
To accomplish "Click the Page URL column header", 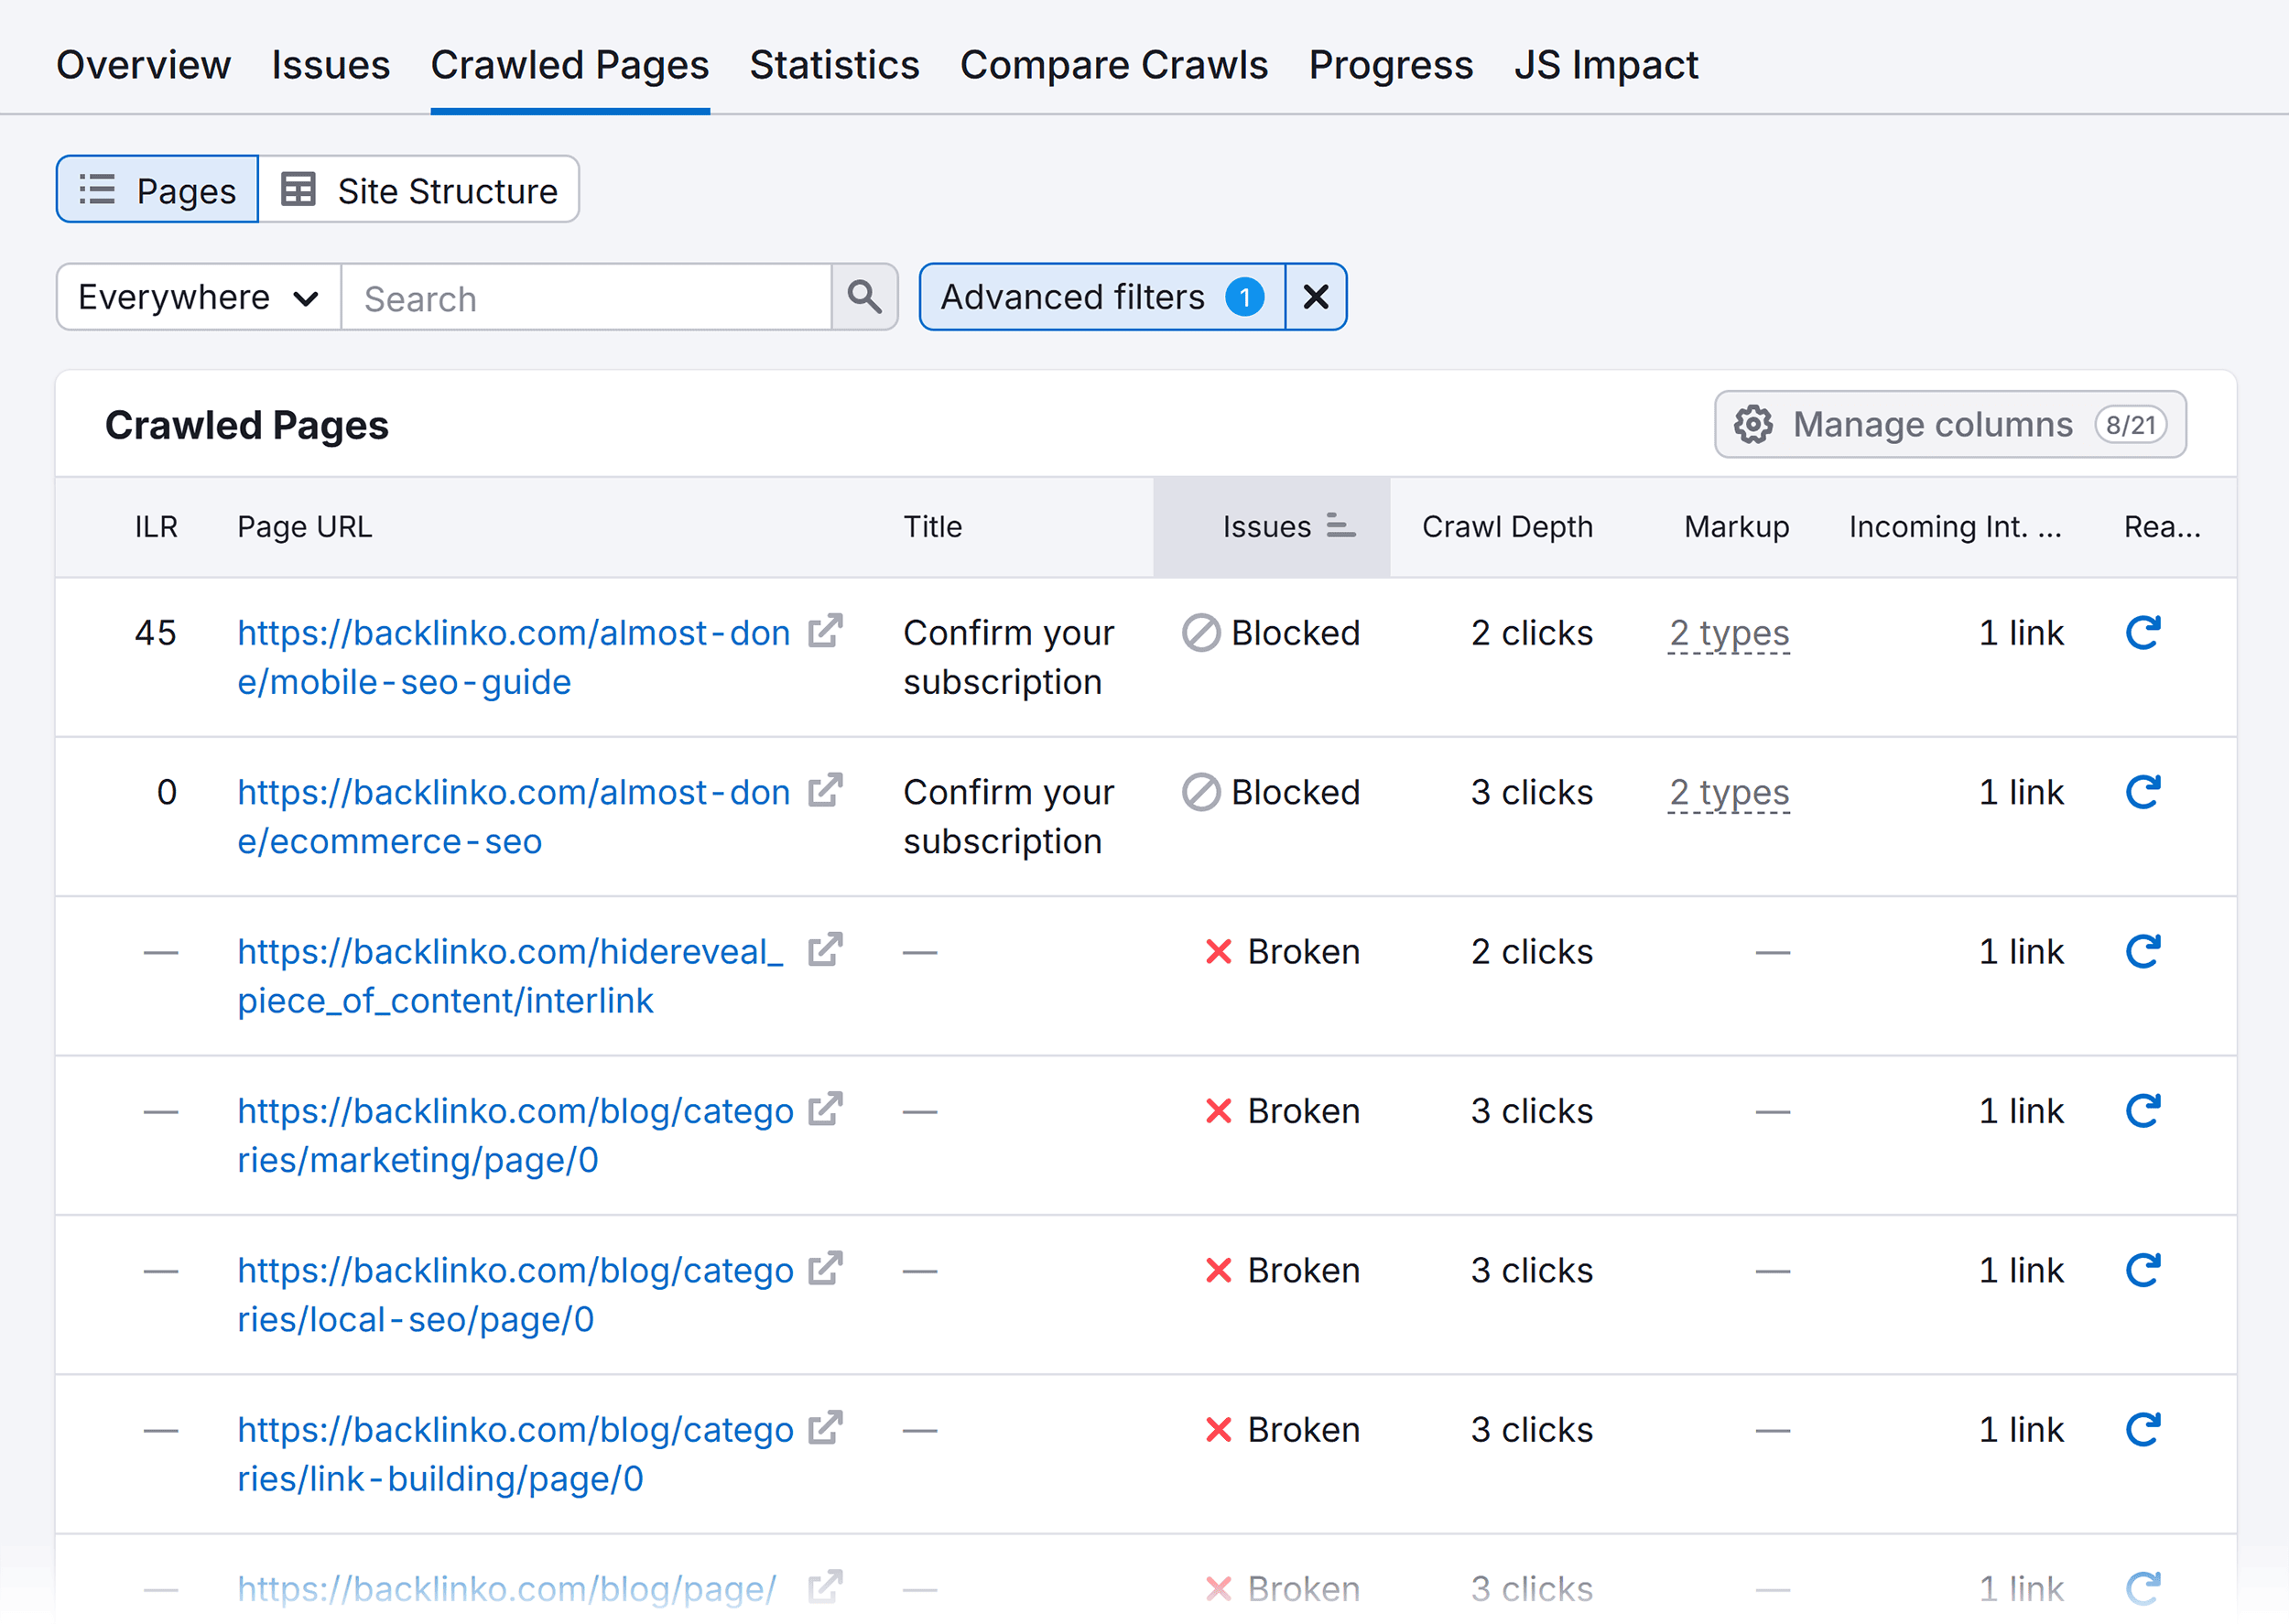I will [305, 527].
